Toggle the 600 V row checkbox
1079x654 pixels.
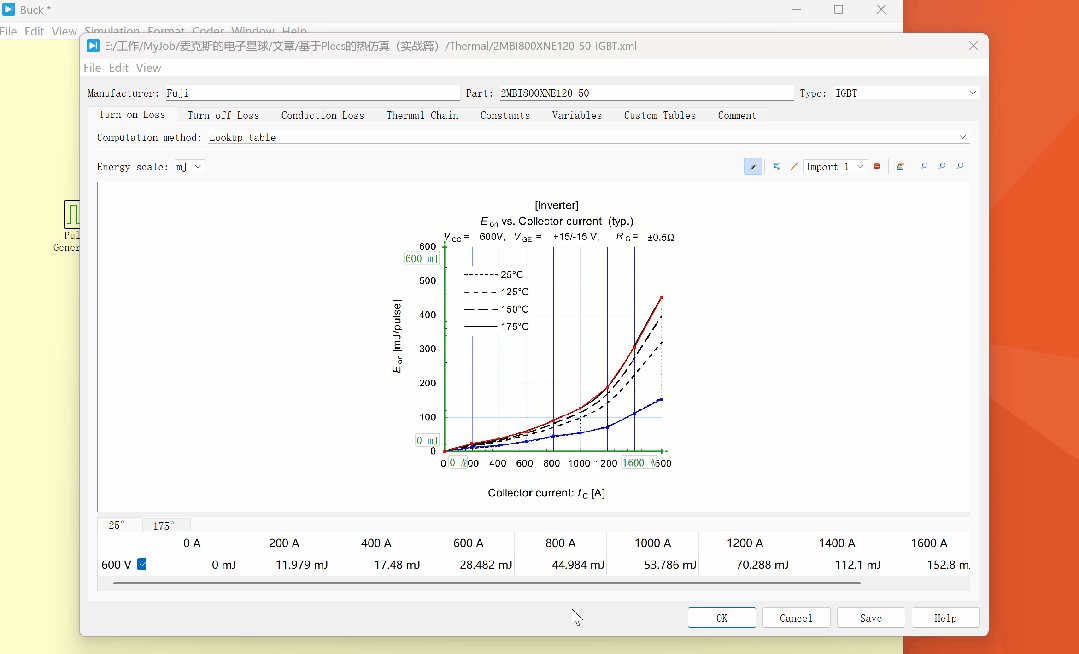[x=142, y=565]
